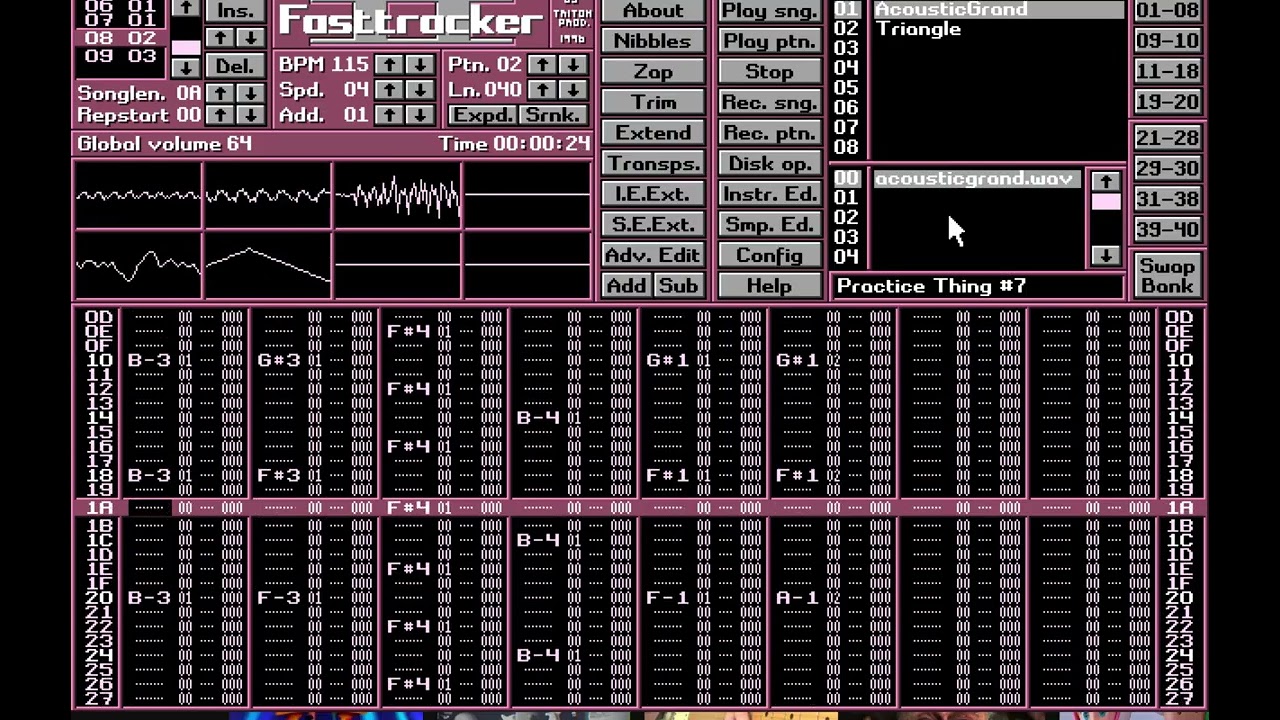
Task: Click the song position list down arrow
Action: [185, 67]
